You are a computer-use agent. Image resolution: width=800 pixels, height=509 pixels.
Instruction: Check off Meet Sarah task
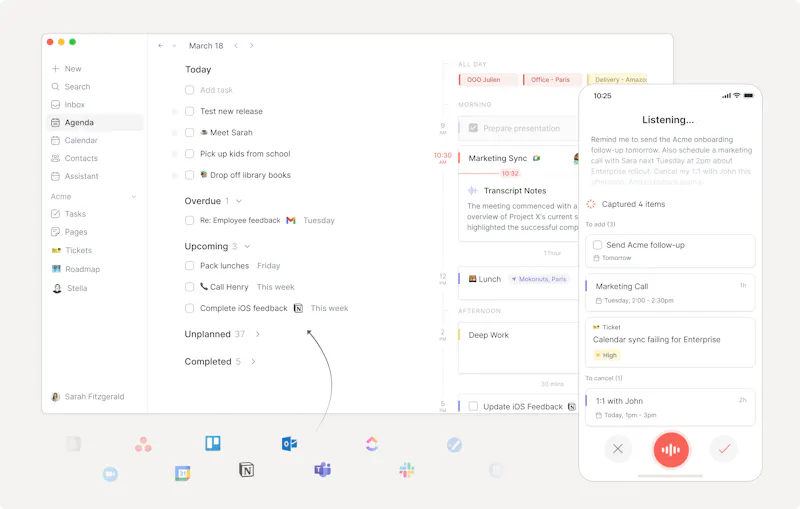click(189, 133)
